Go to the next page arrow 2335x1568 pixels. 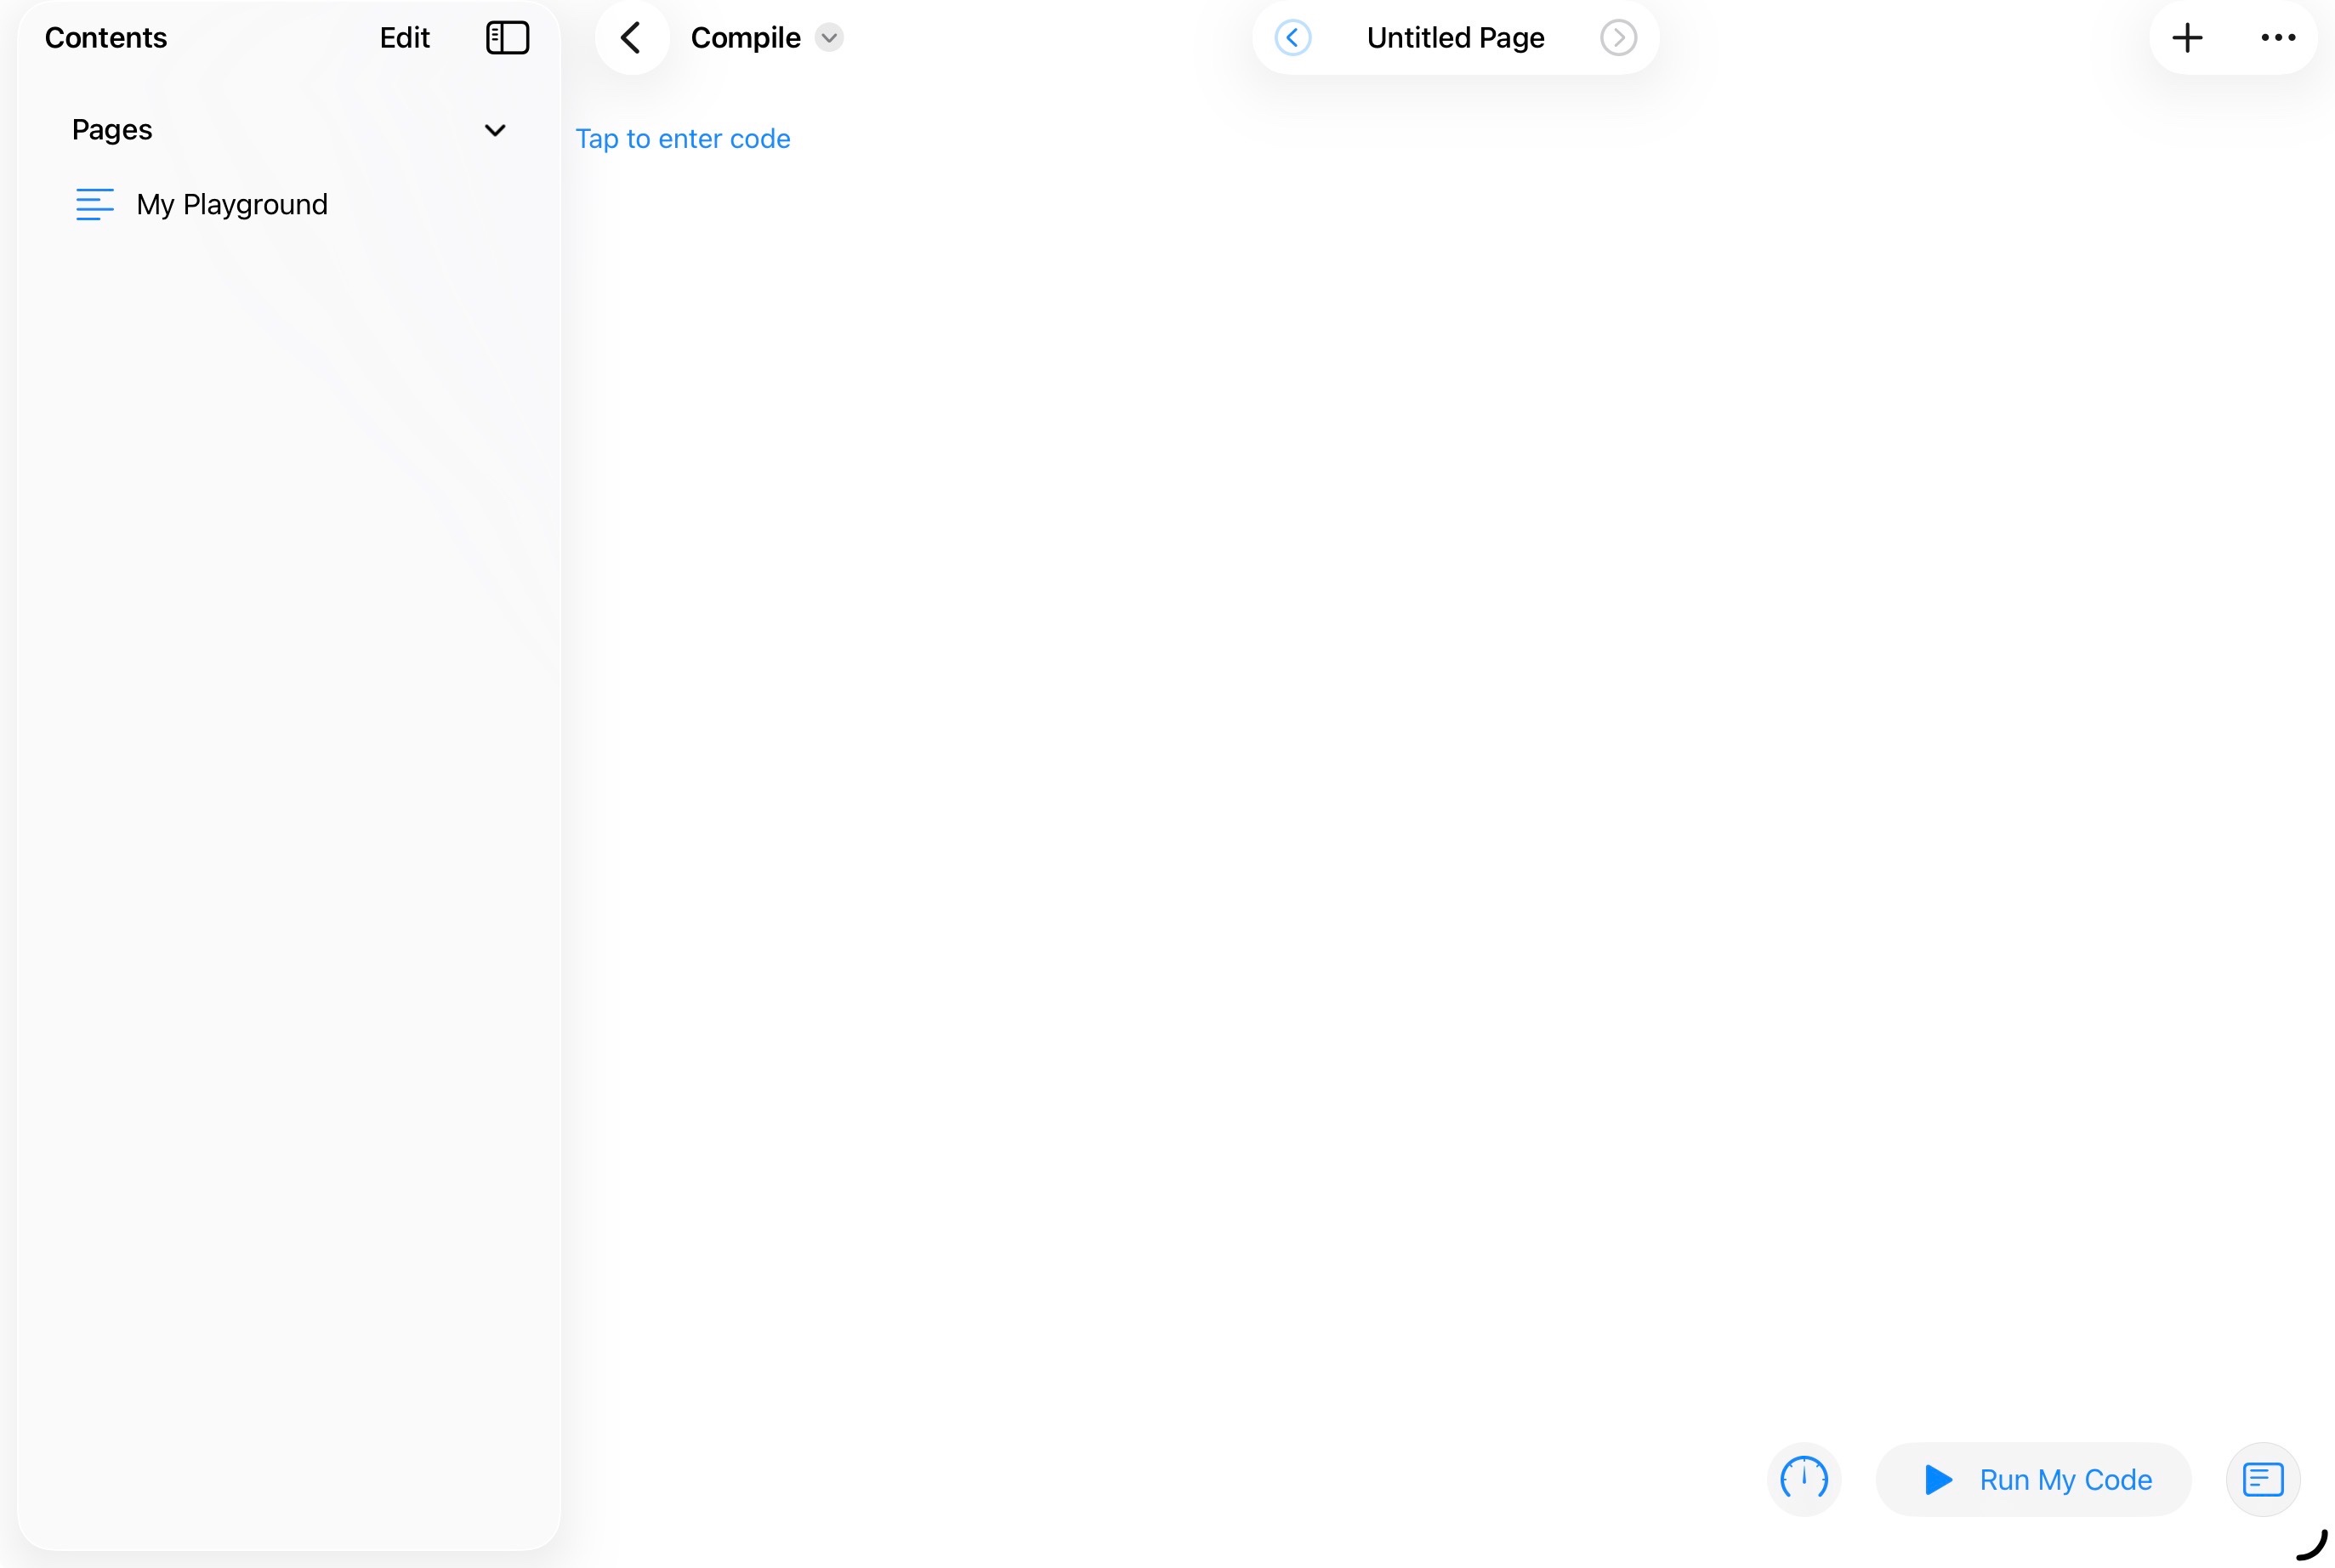[1618, 38]
